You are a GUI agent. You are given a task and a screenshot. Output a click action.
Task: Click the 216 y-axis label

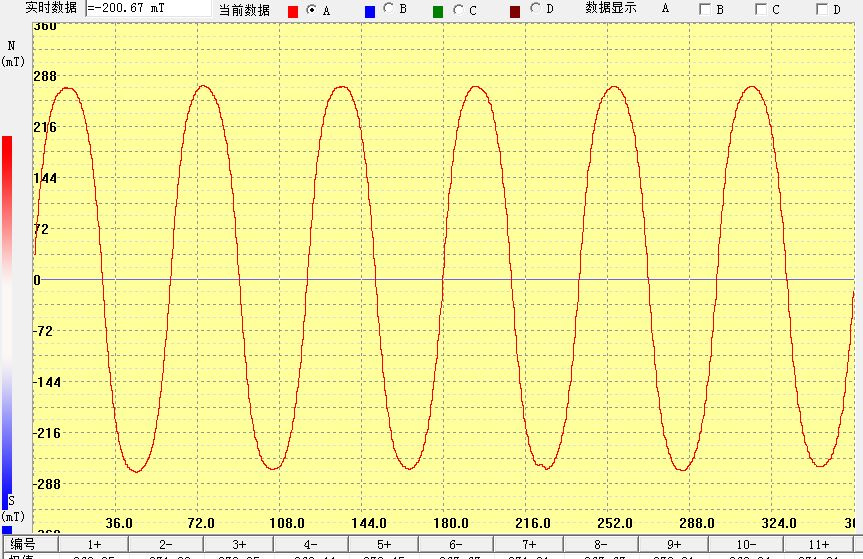coord(45,127)
